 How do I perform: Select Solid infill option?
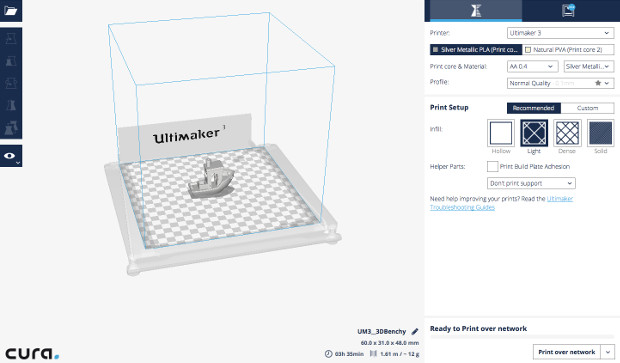tap(600, 133)
